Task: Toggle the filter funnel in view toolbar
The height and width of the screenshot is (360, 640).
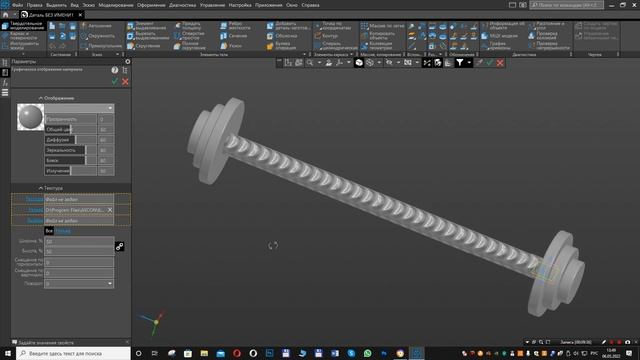Action: (x=460, y=63)
